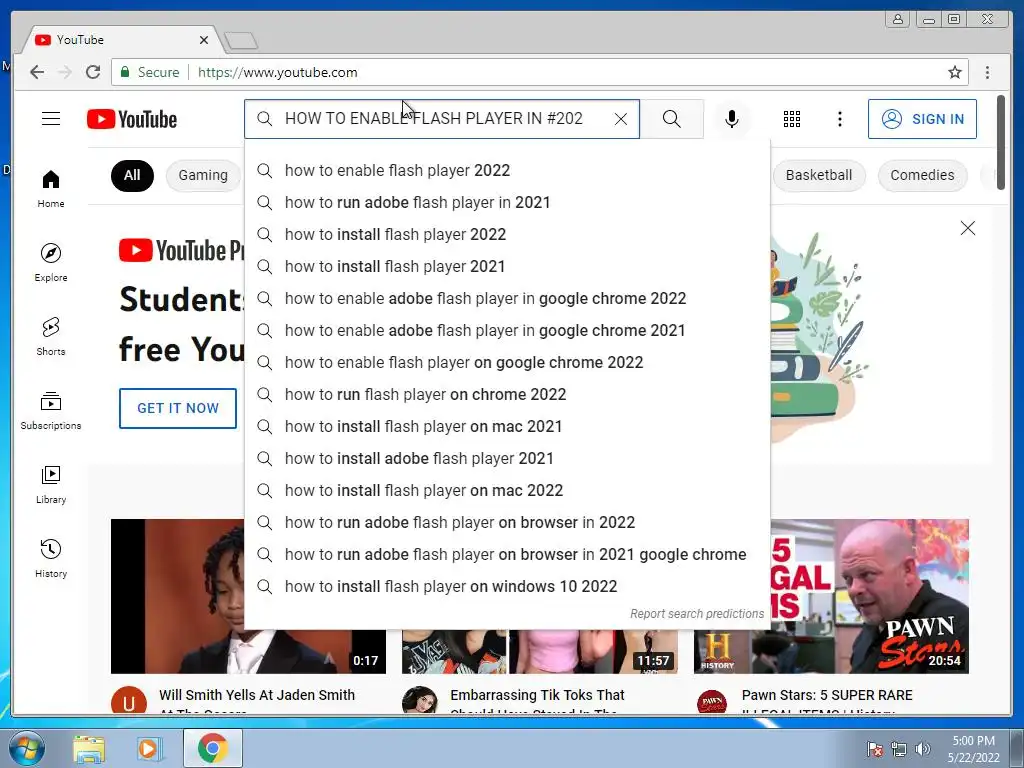Click the U channel avatar
This screenshot has width=1024, height=768.
(129, 701)
